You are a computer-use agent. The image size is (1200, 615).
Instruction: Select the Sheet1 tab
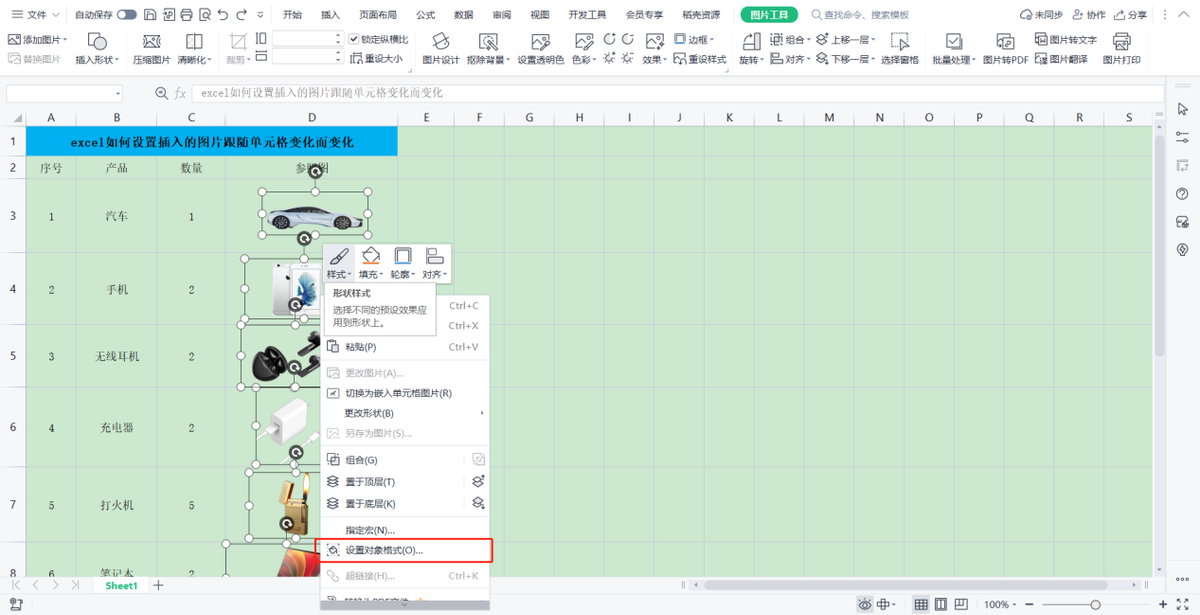click(x=122, y=585)
